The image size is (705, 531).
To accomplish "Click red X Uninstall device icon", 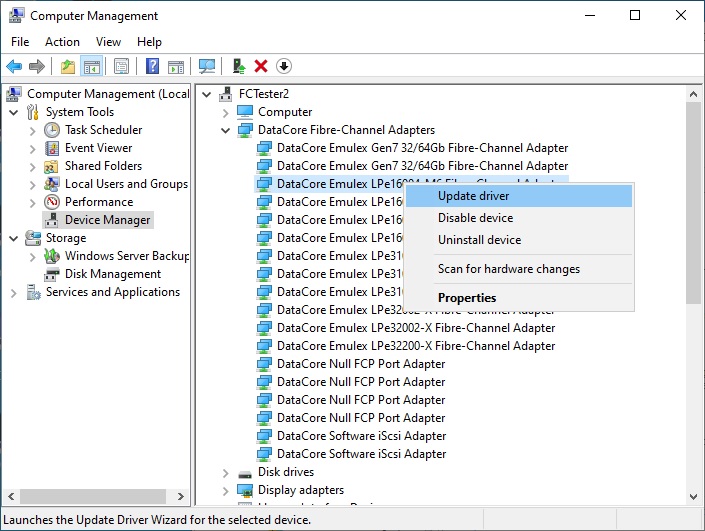I will coord(261,66).
